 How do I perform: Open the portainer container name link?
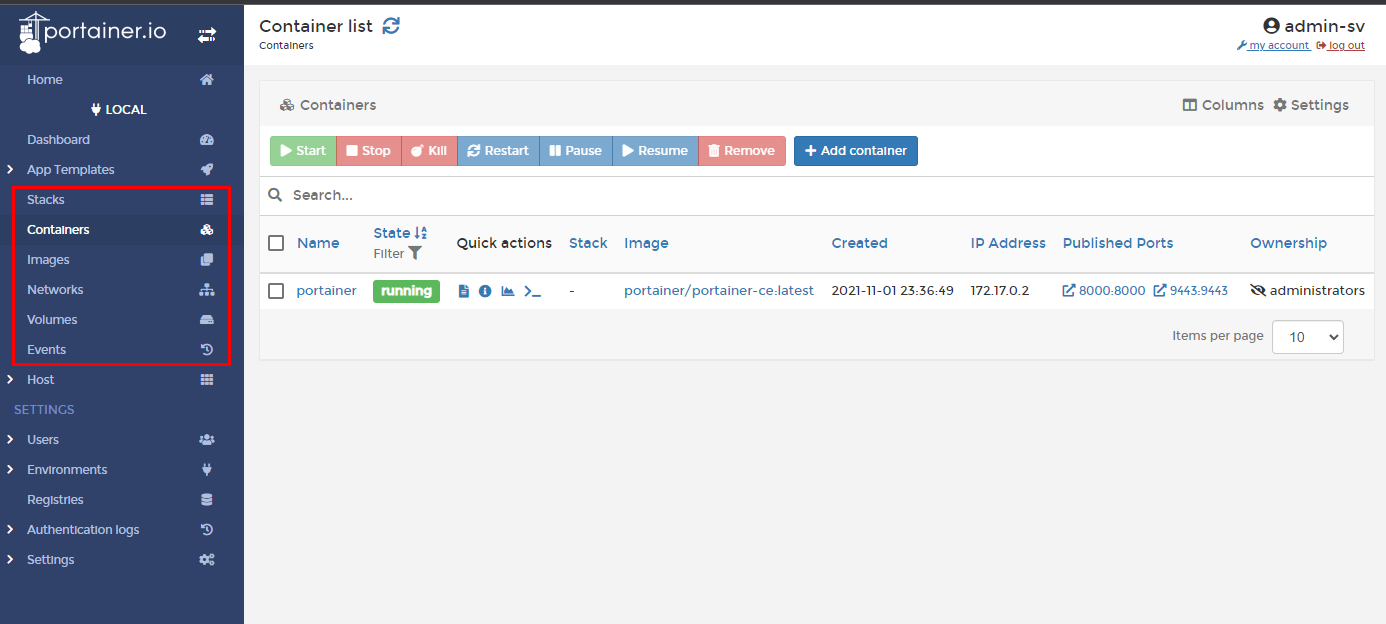(327, 291)
